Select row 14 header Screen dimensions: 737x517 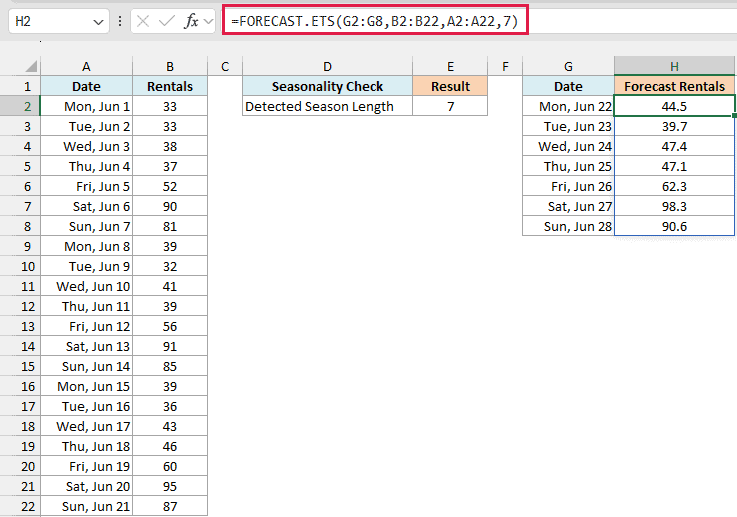point(20,346)
